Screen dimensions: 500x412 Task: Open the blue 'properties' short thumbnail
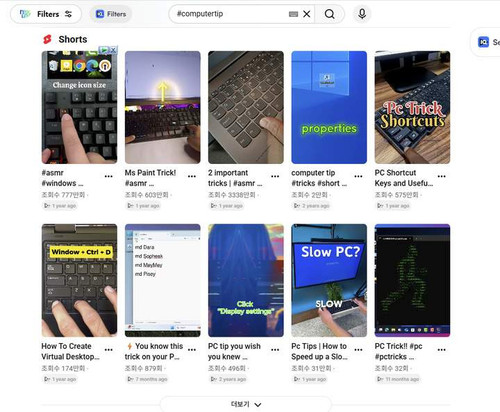(329, 107)
